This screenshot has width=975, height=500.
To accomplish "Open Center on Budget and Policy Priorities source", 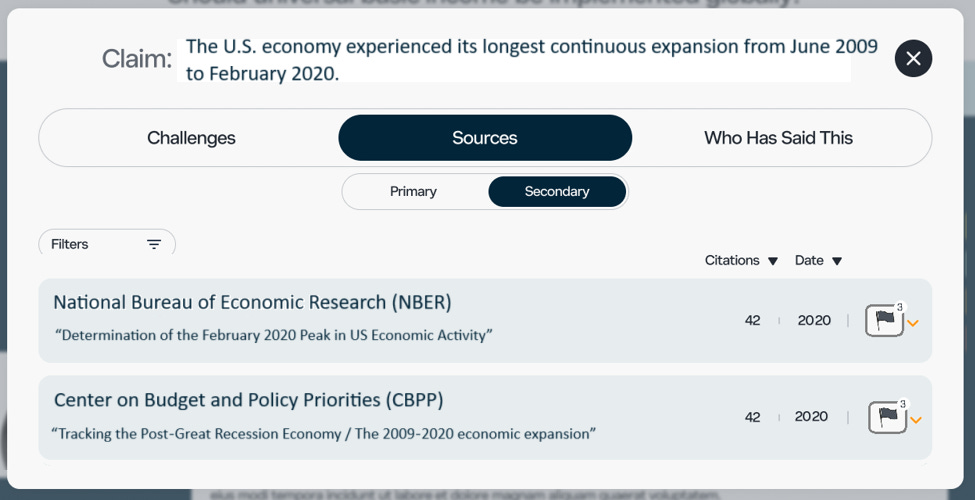I will [248, 400].
